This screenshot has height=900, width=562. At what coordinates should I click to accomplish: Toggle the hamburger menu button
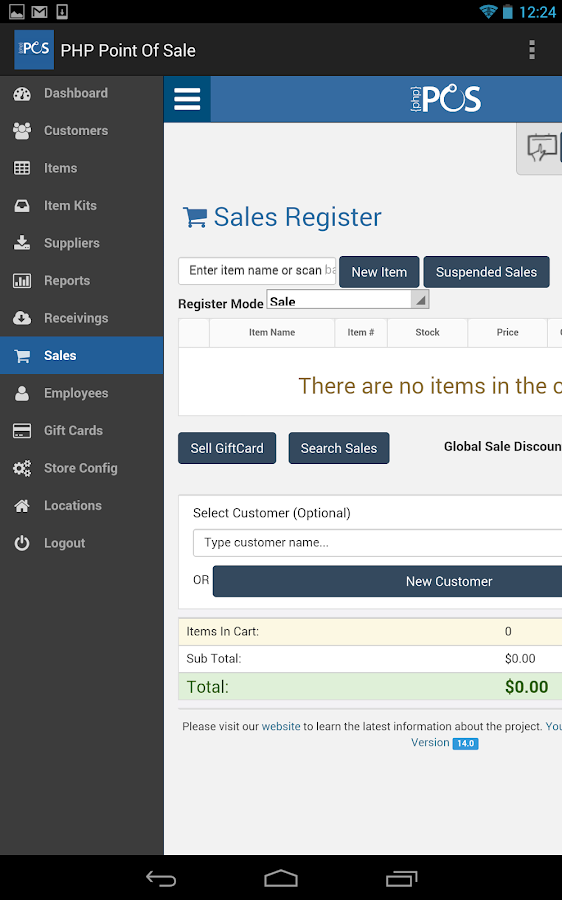click(187, 99)
